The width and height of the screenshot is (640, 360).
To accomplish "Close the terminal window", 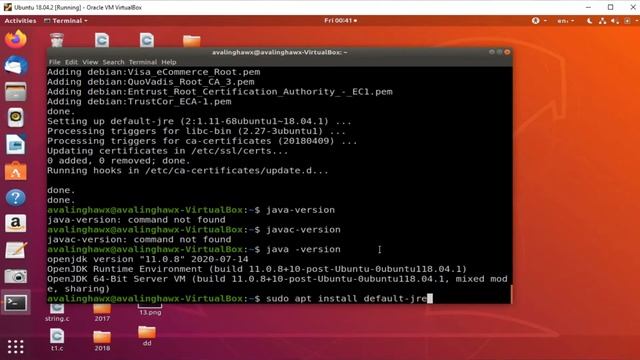I will [x=507, y=52].
